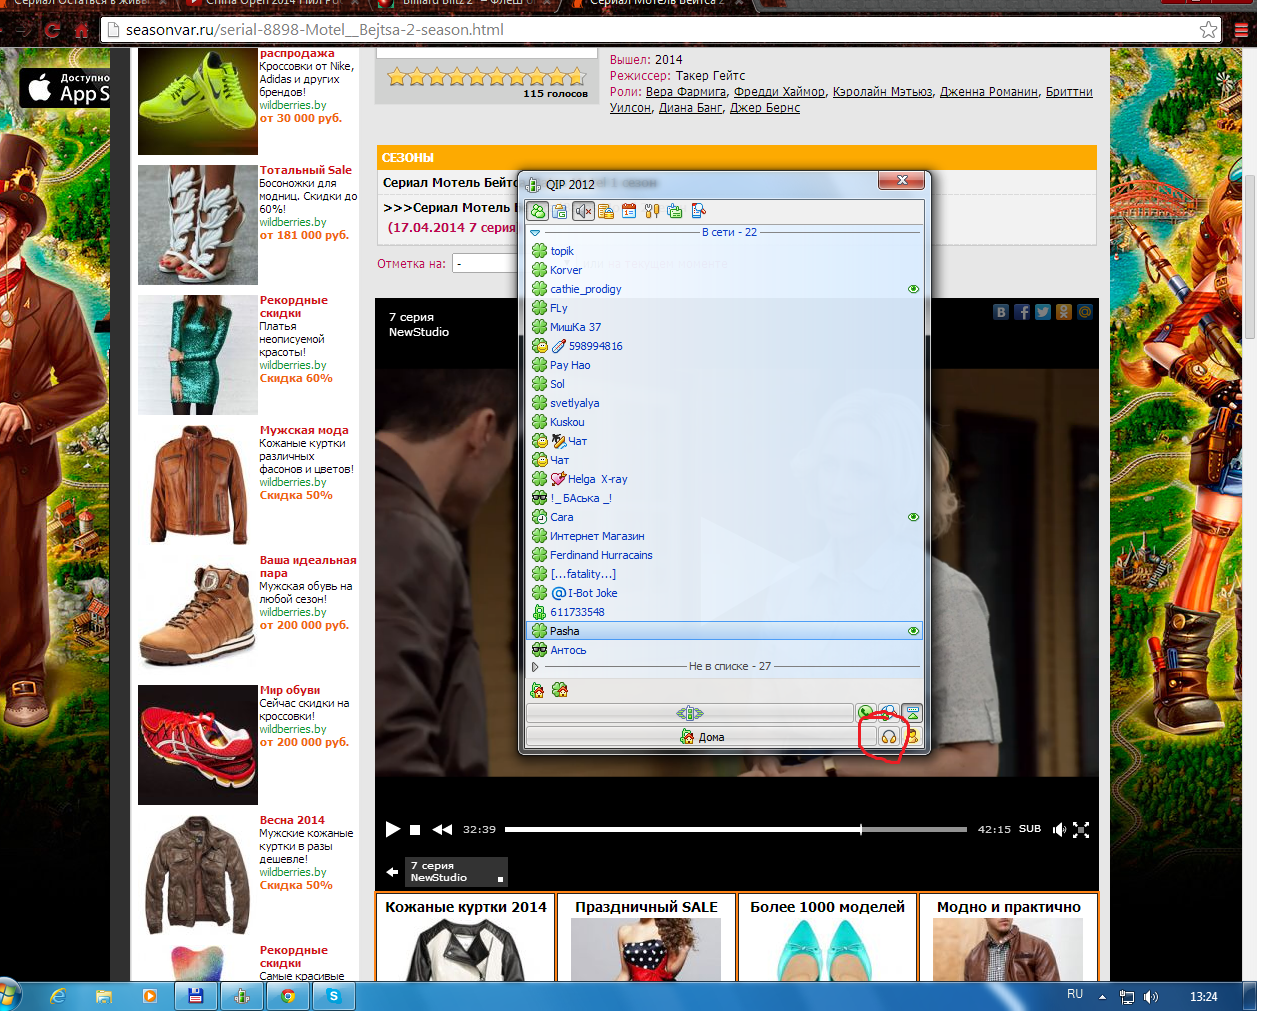
Task: Toggle the eye icon next to cathie_prodigy
Action: pyautogui.click(x=913, y=289)
